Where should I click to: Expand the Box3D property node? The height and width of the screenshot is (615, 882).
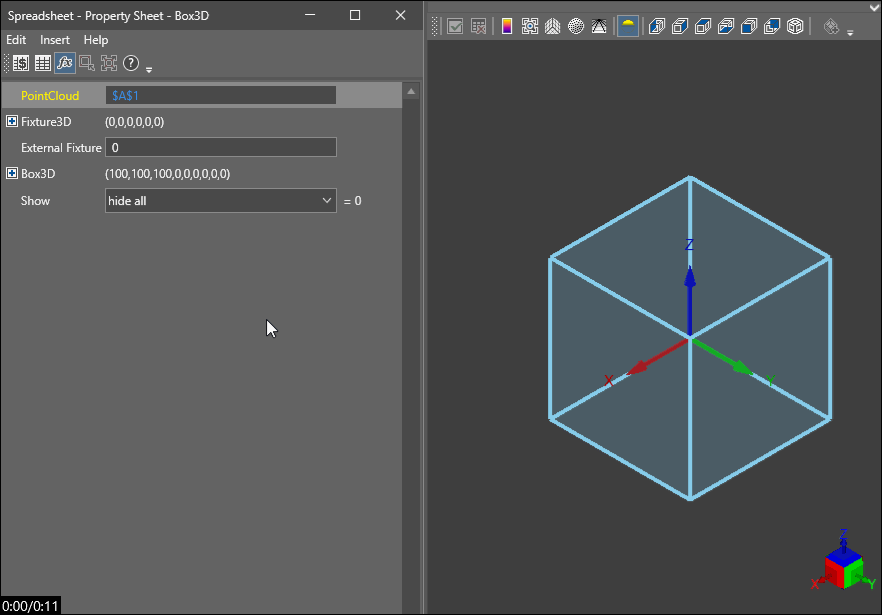[x=12, y=174]
